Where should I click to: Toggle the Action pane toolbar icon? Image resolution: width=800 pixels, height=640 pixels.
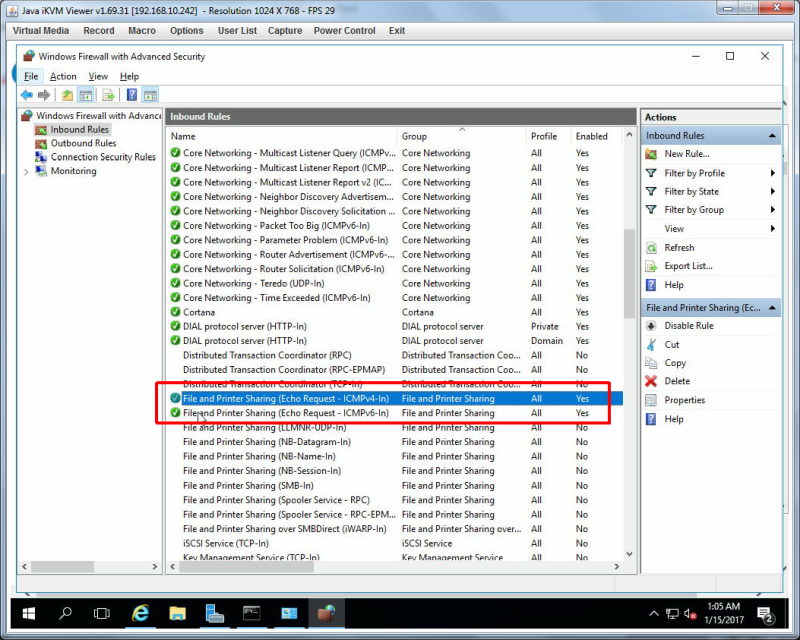coord(150,95)
